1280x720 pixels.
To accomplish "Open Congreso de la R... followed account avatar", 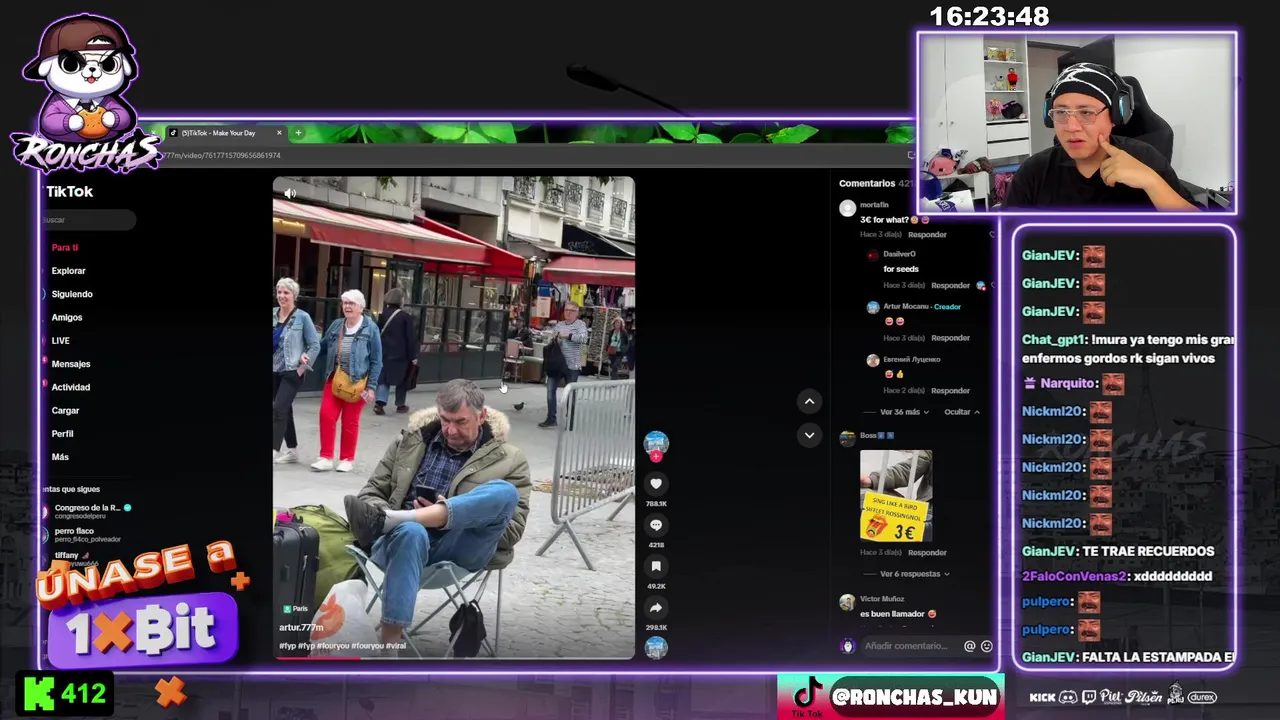I will click(x=46, y=511).
